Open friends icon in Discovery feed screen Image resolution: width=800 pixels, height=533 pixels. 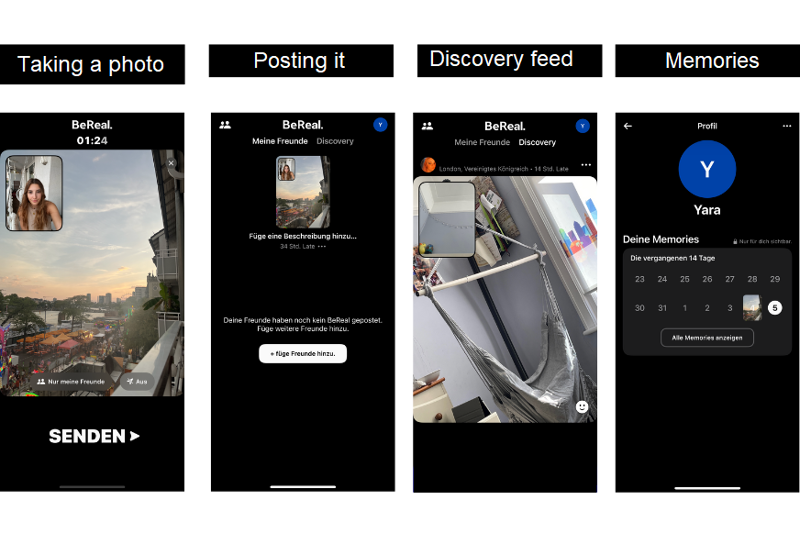428,126
